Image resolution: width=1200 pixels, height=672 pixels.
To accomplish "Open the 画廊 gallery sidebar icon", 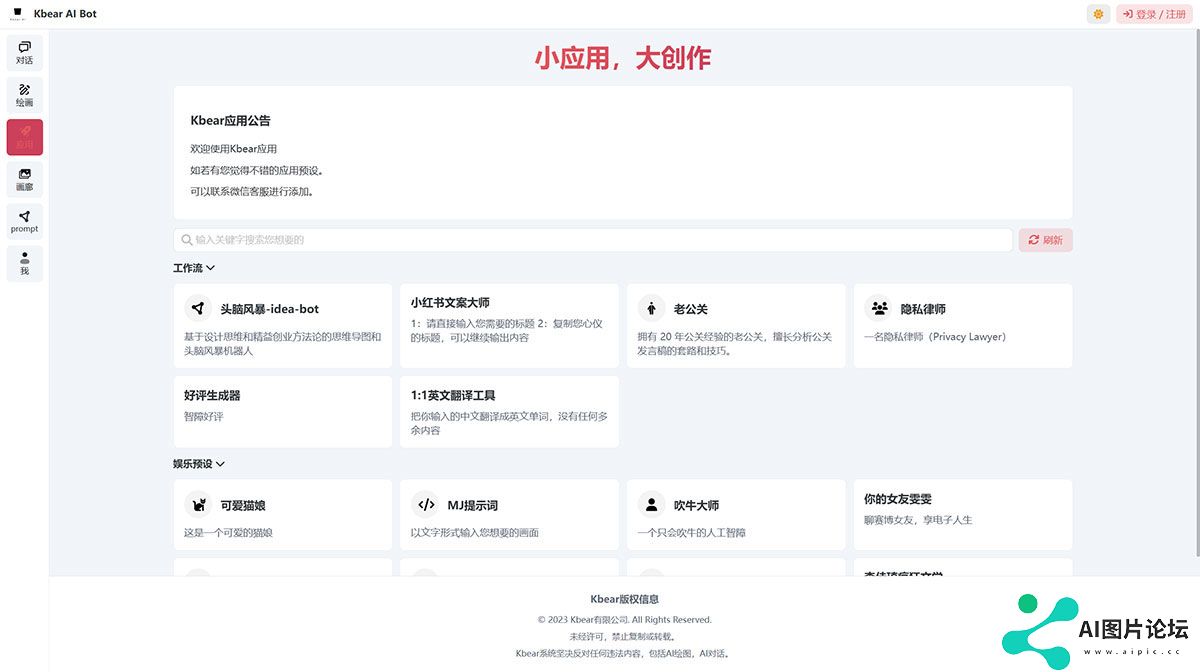I will pos(25,180).
